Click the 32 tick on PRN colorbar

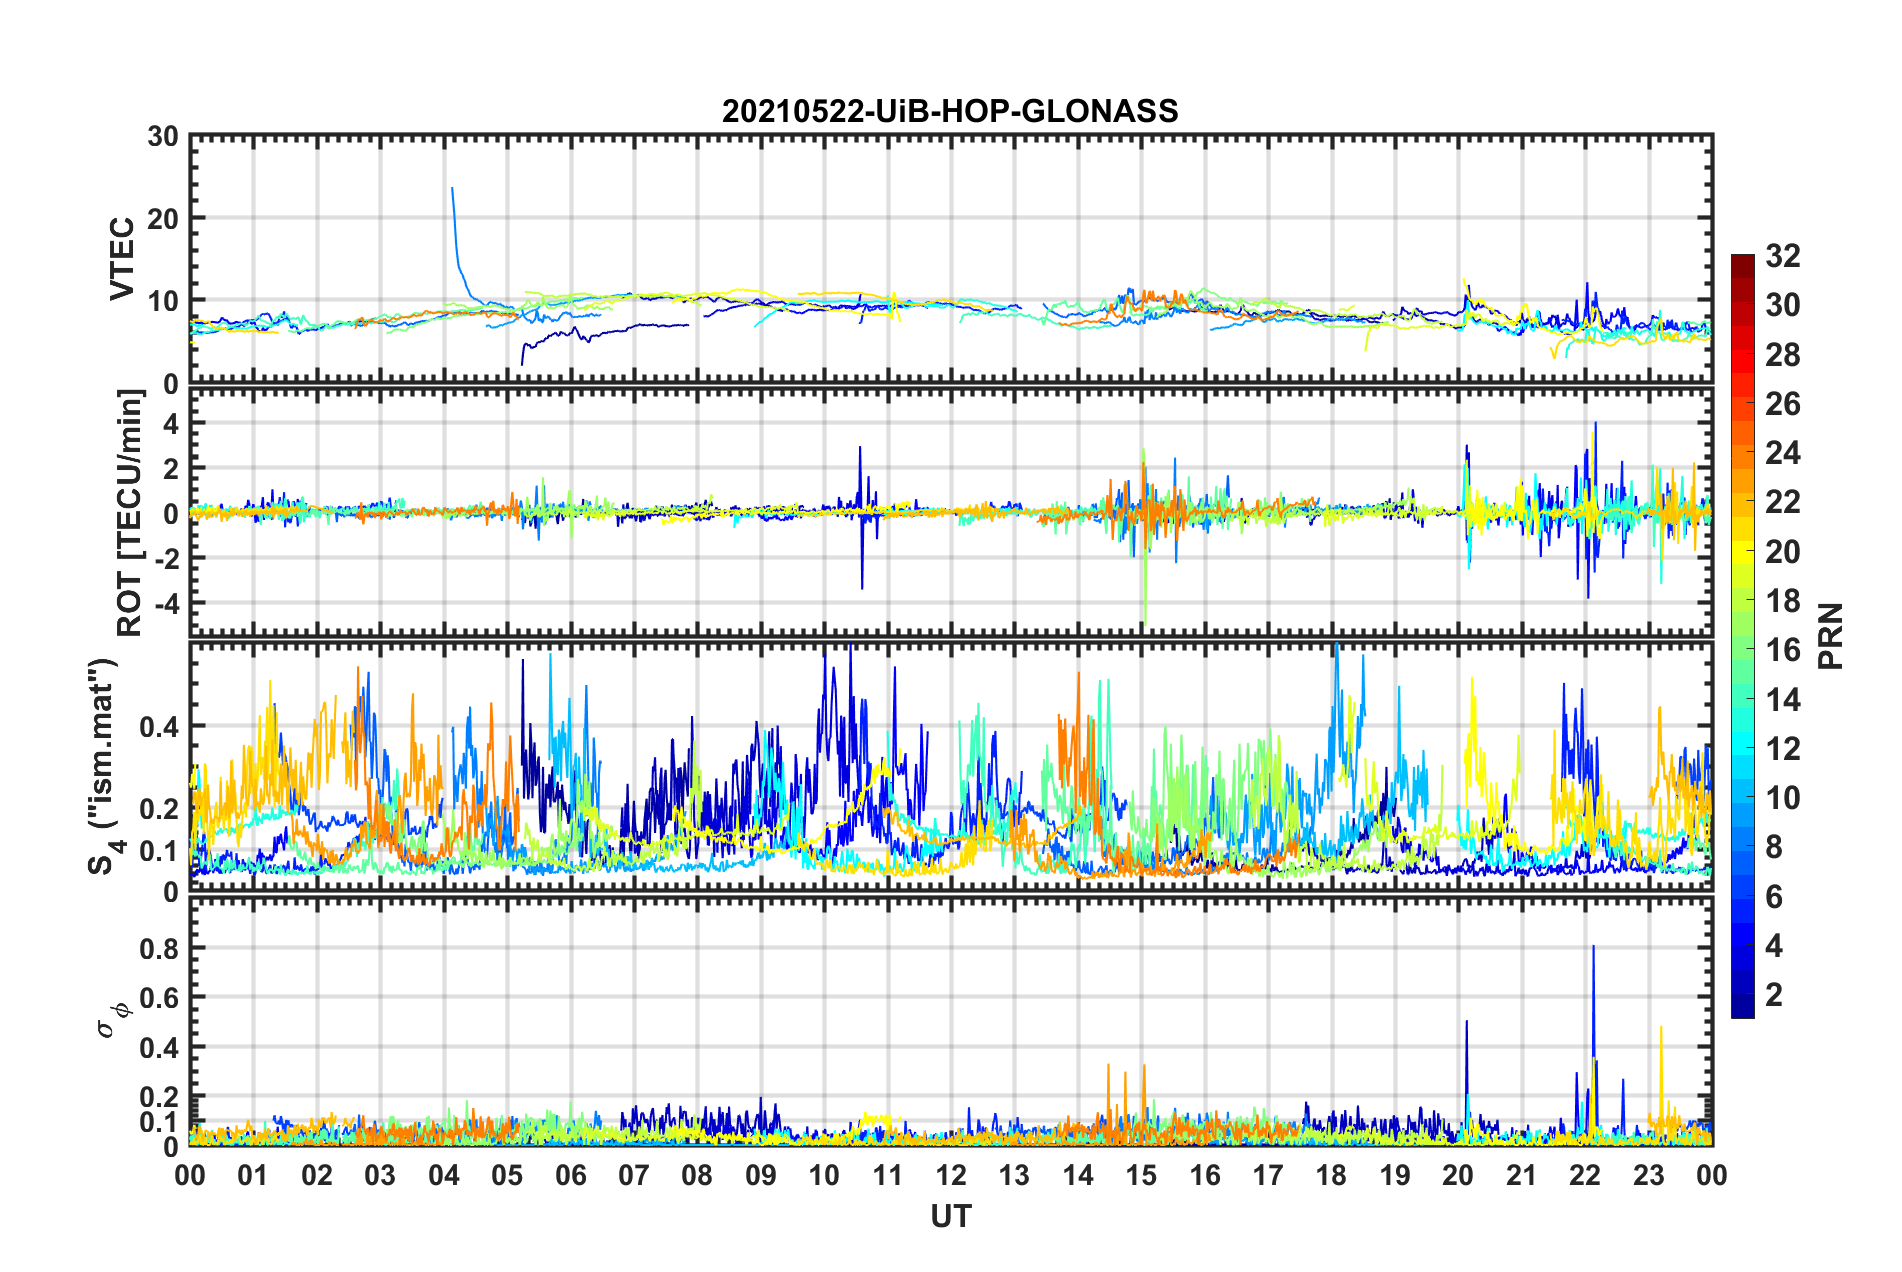[x=1782, y=256]
